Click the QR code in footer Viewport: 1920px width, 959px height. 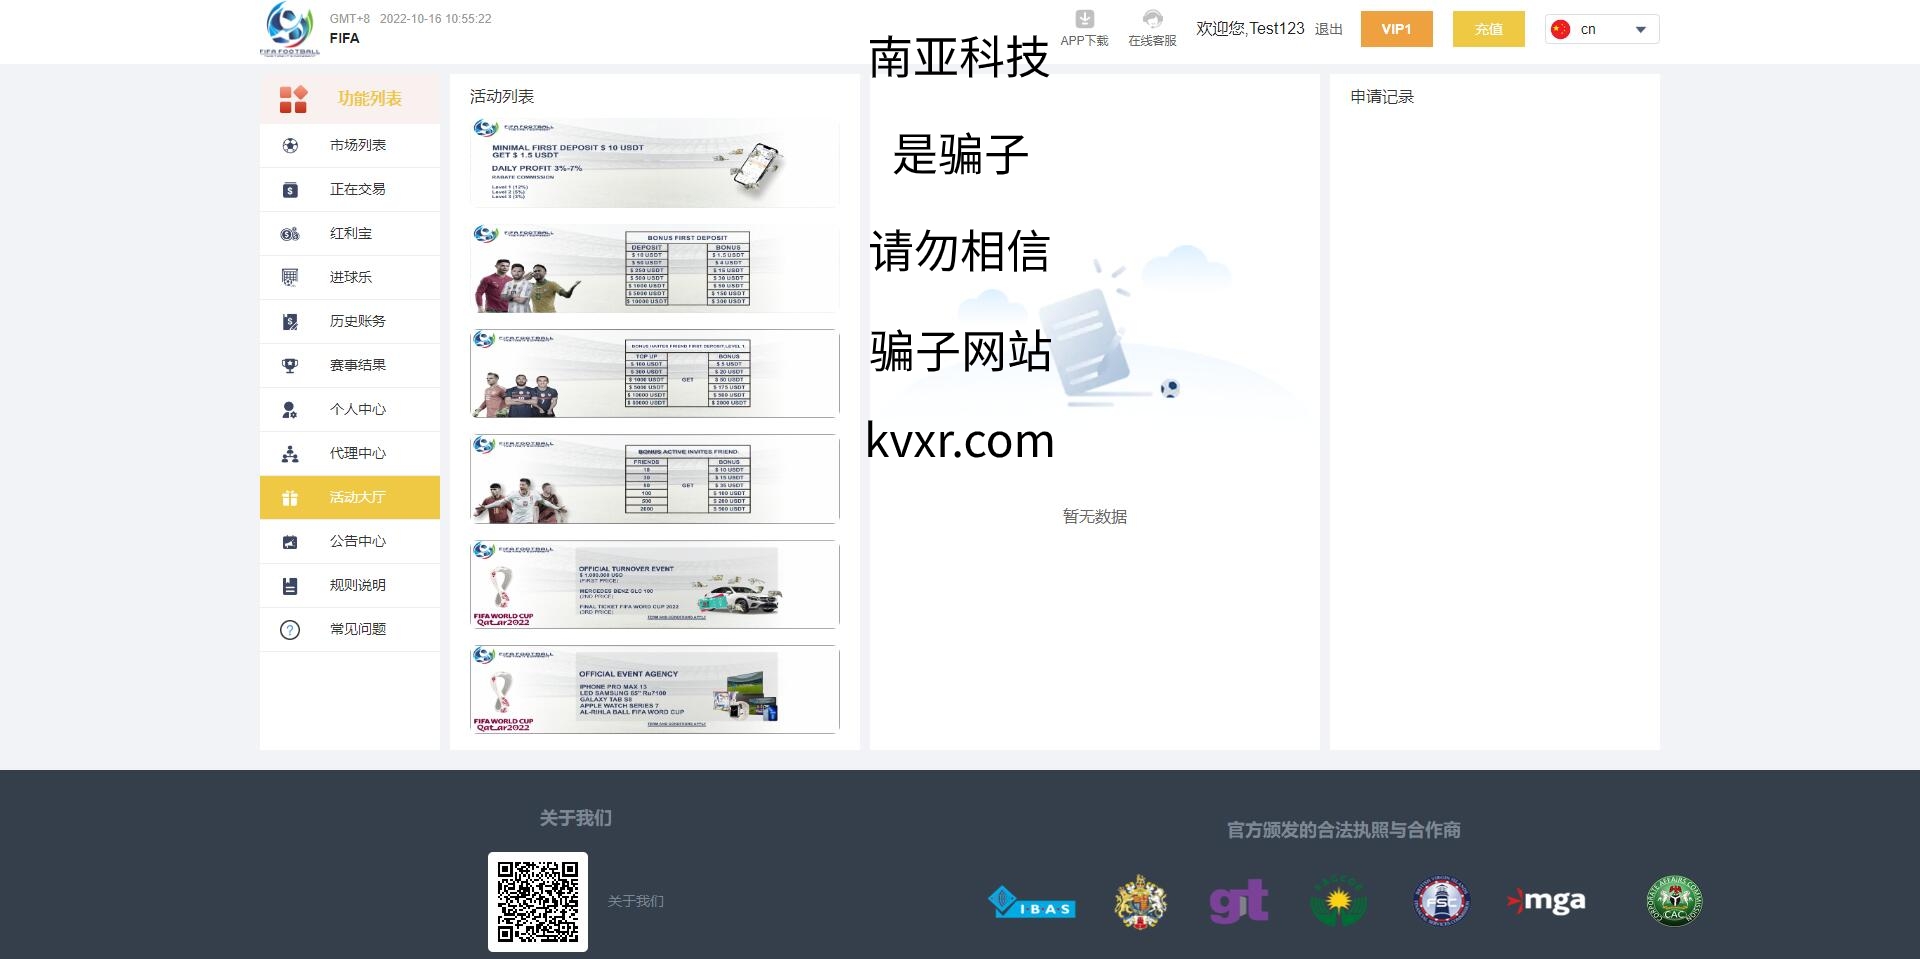click(x=538, y=901)
